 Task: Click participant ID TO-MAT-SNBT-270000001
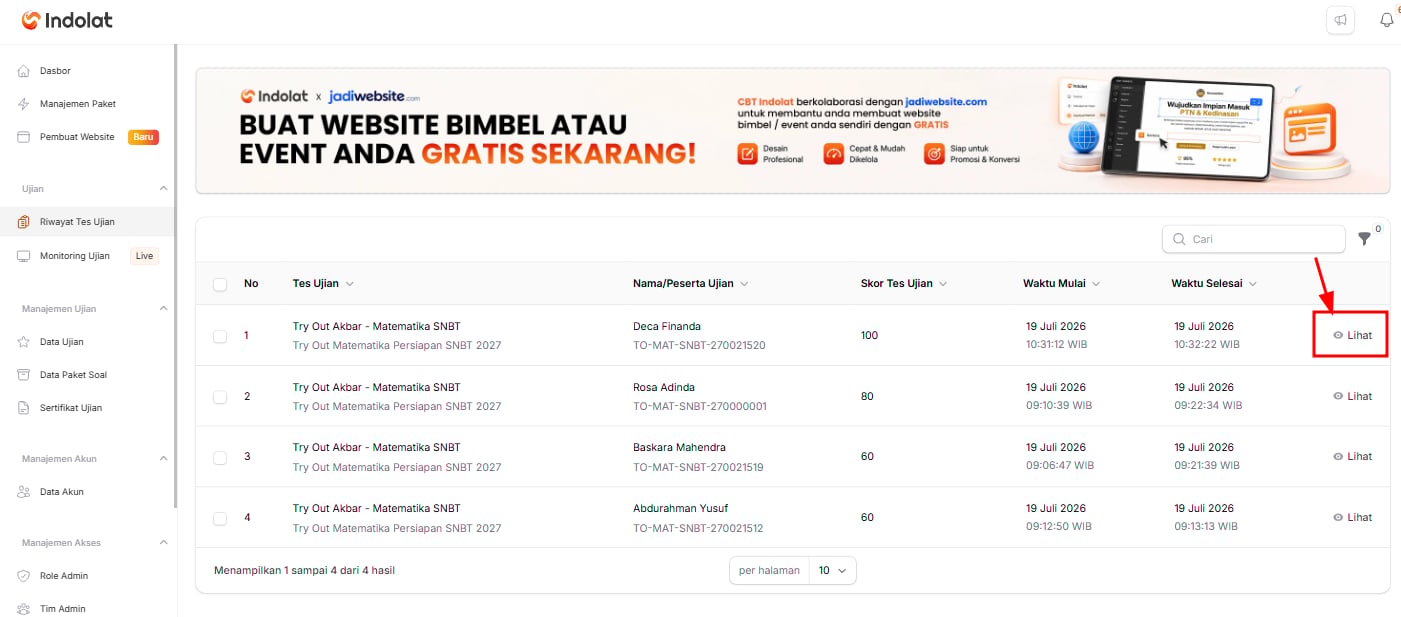tap(700, 406)
